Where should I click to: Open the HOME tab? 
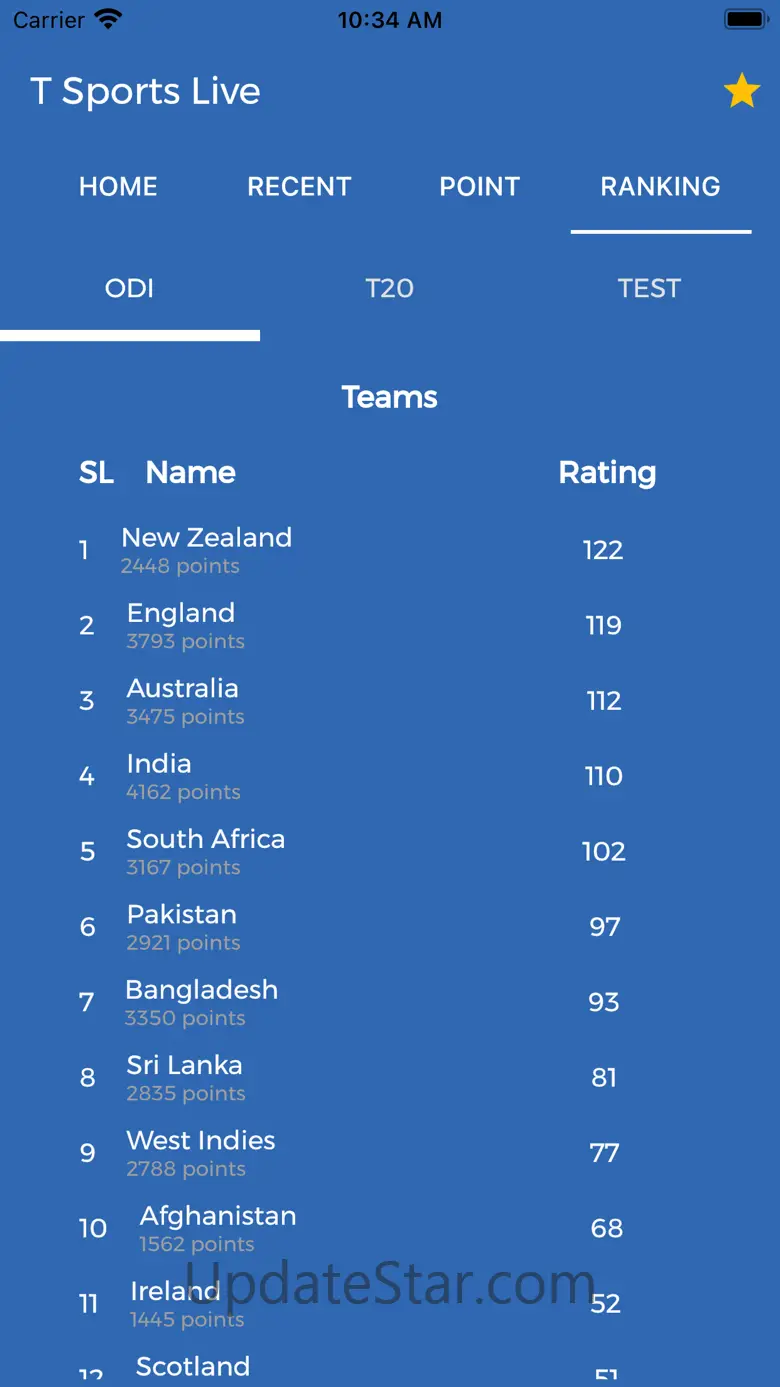tap(118, 186)
